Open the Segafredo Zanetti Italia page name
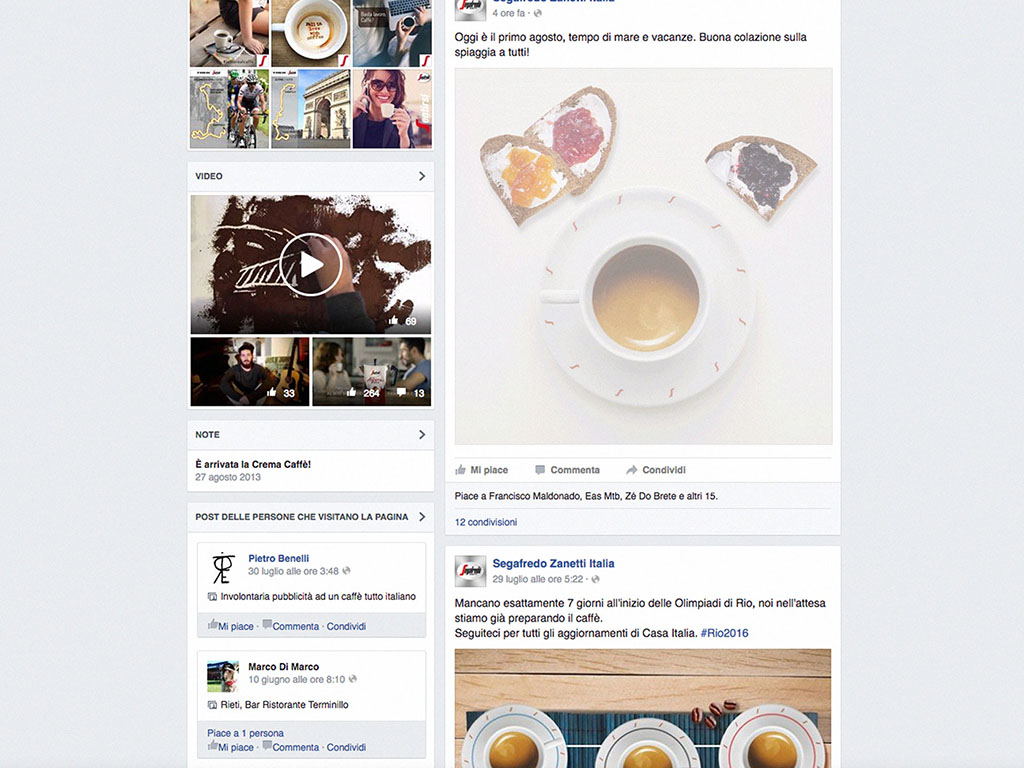This screenshot has height=768, width=1024. [x=553, y=563]
